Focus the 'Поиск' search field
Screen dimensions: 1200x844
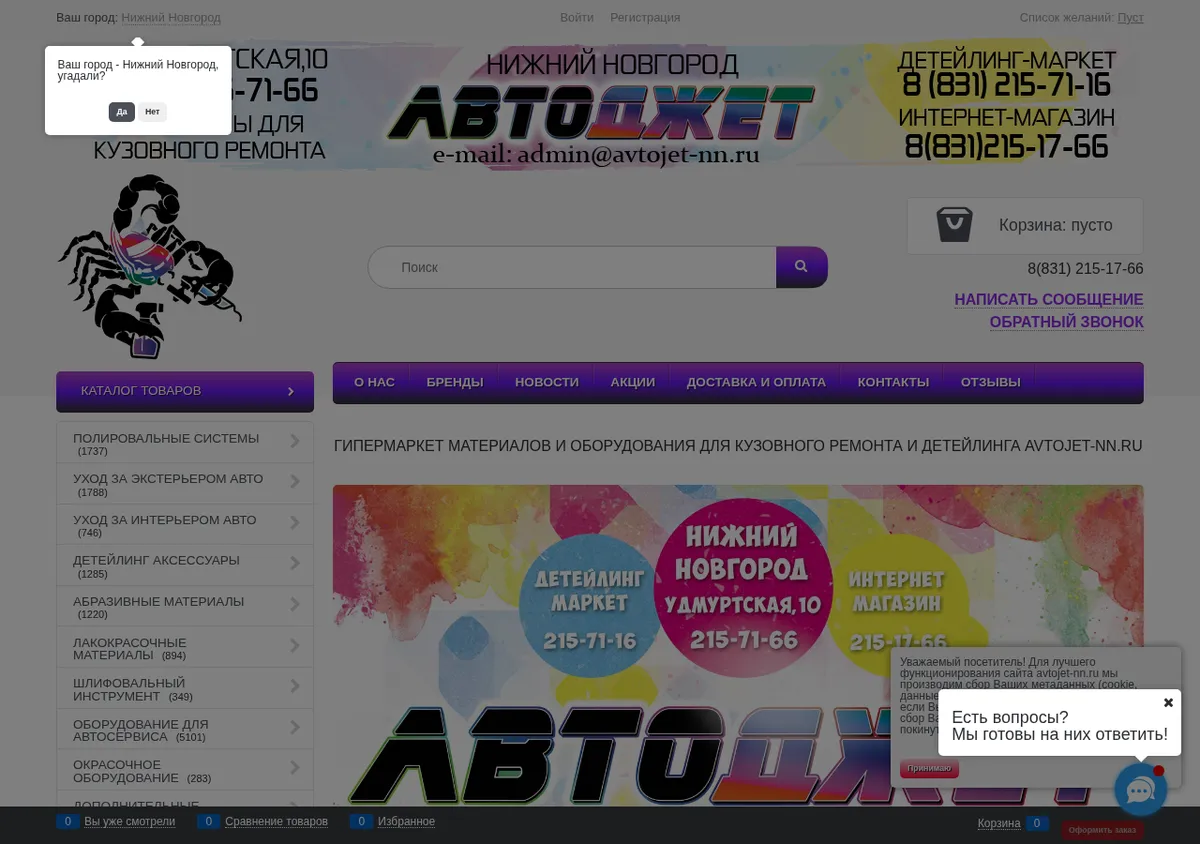pos(572,267)
